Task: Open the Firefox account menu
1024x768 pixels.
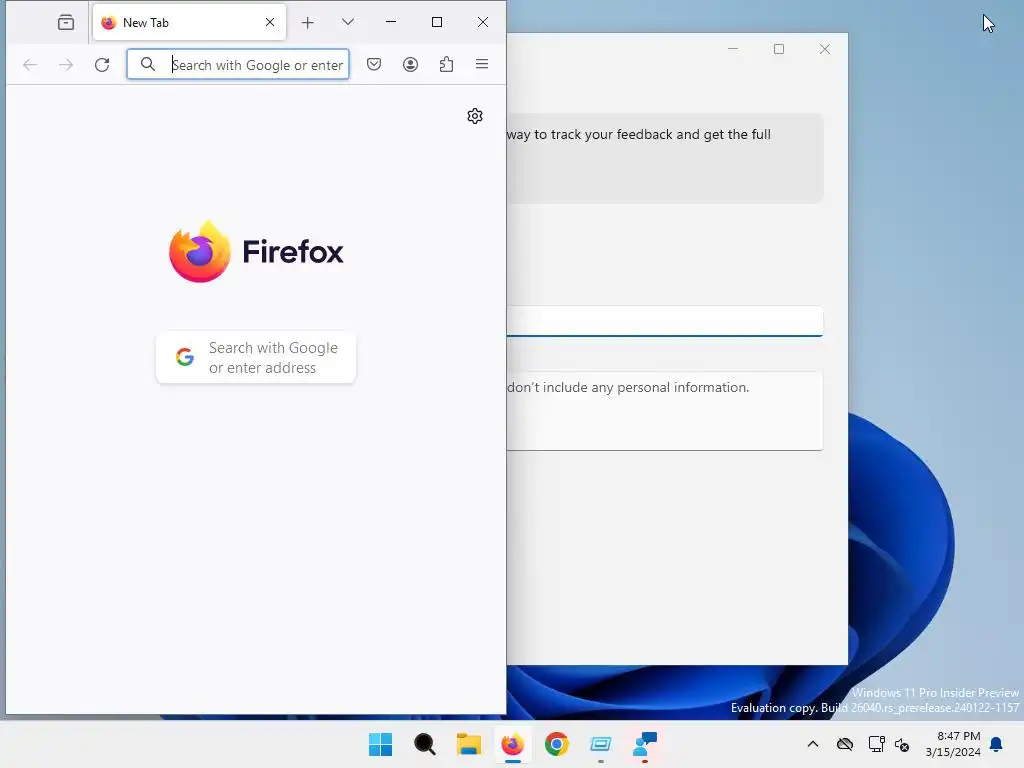Action: (x=410, y=64)
